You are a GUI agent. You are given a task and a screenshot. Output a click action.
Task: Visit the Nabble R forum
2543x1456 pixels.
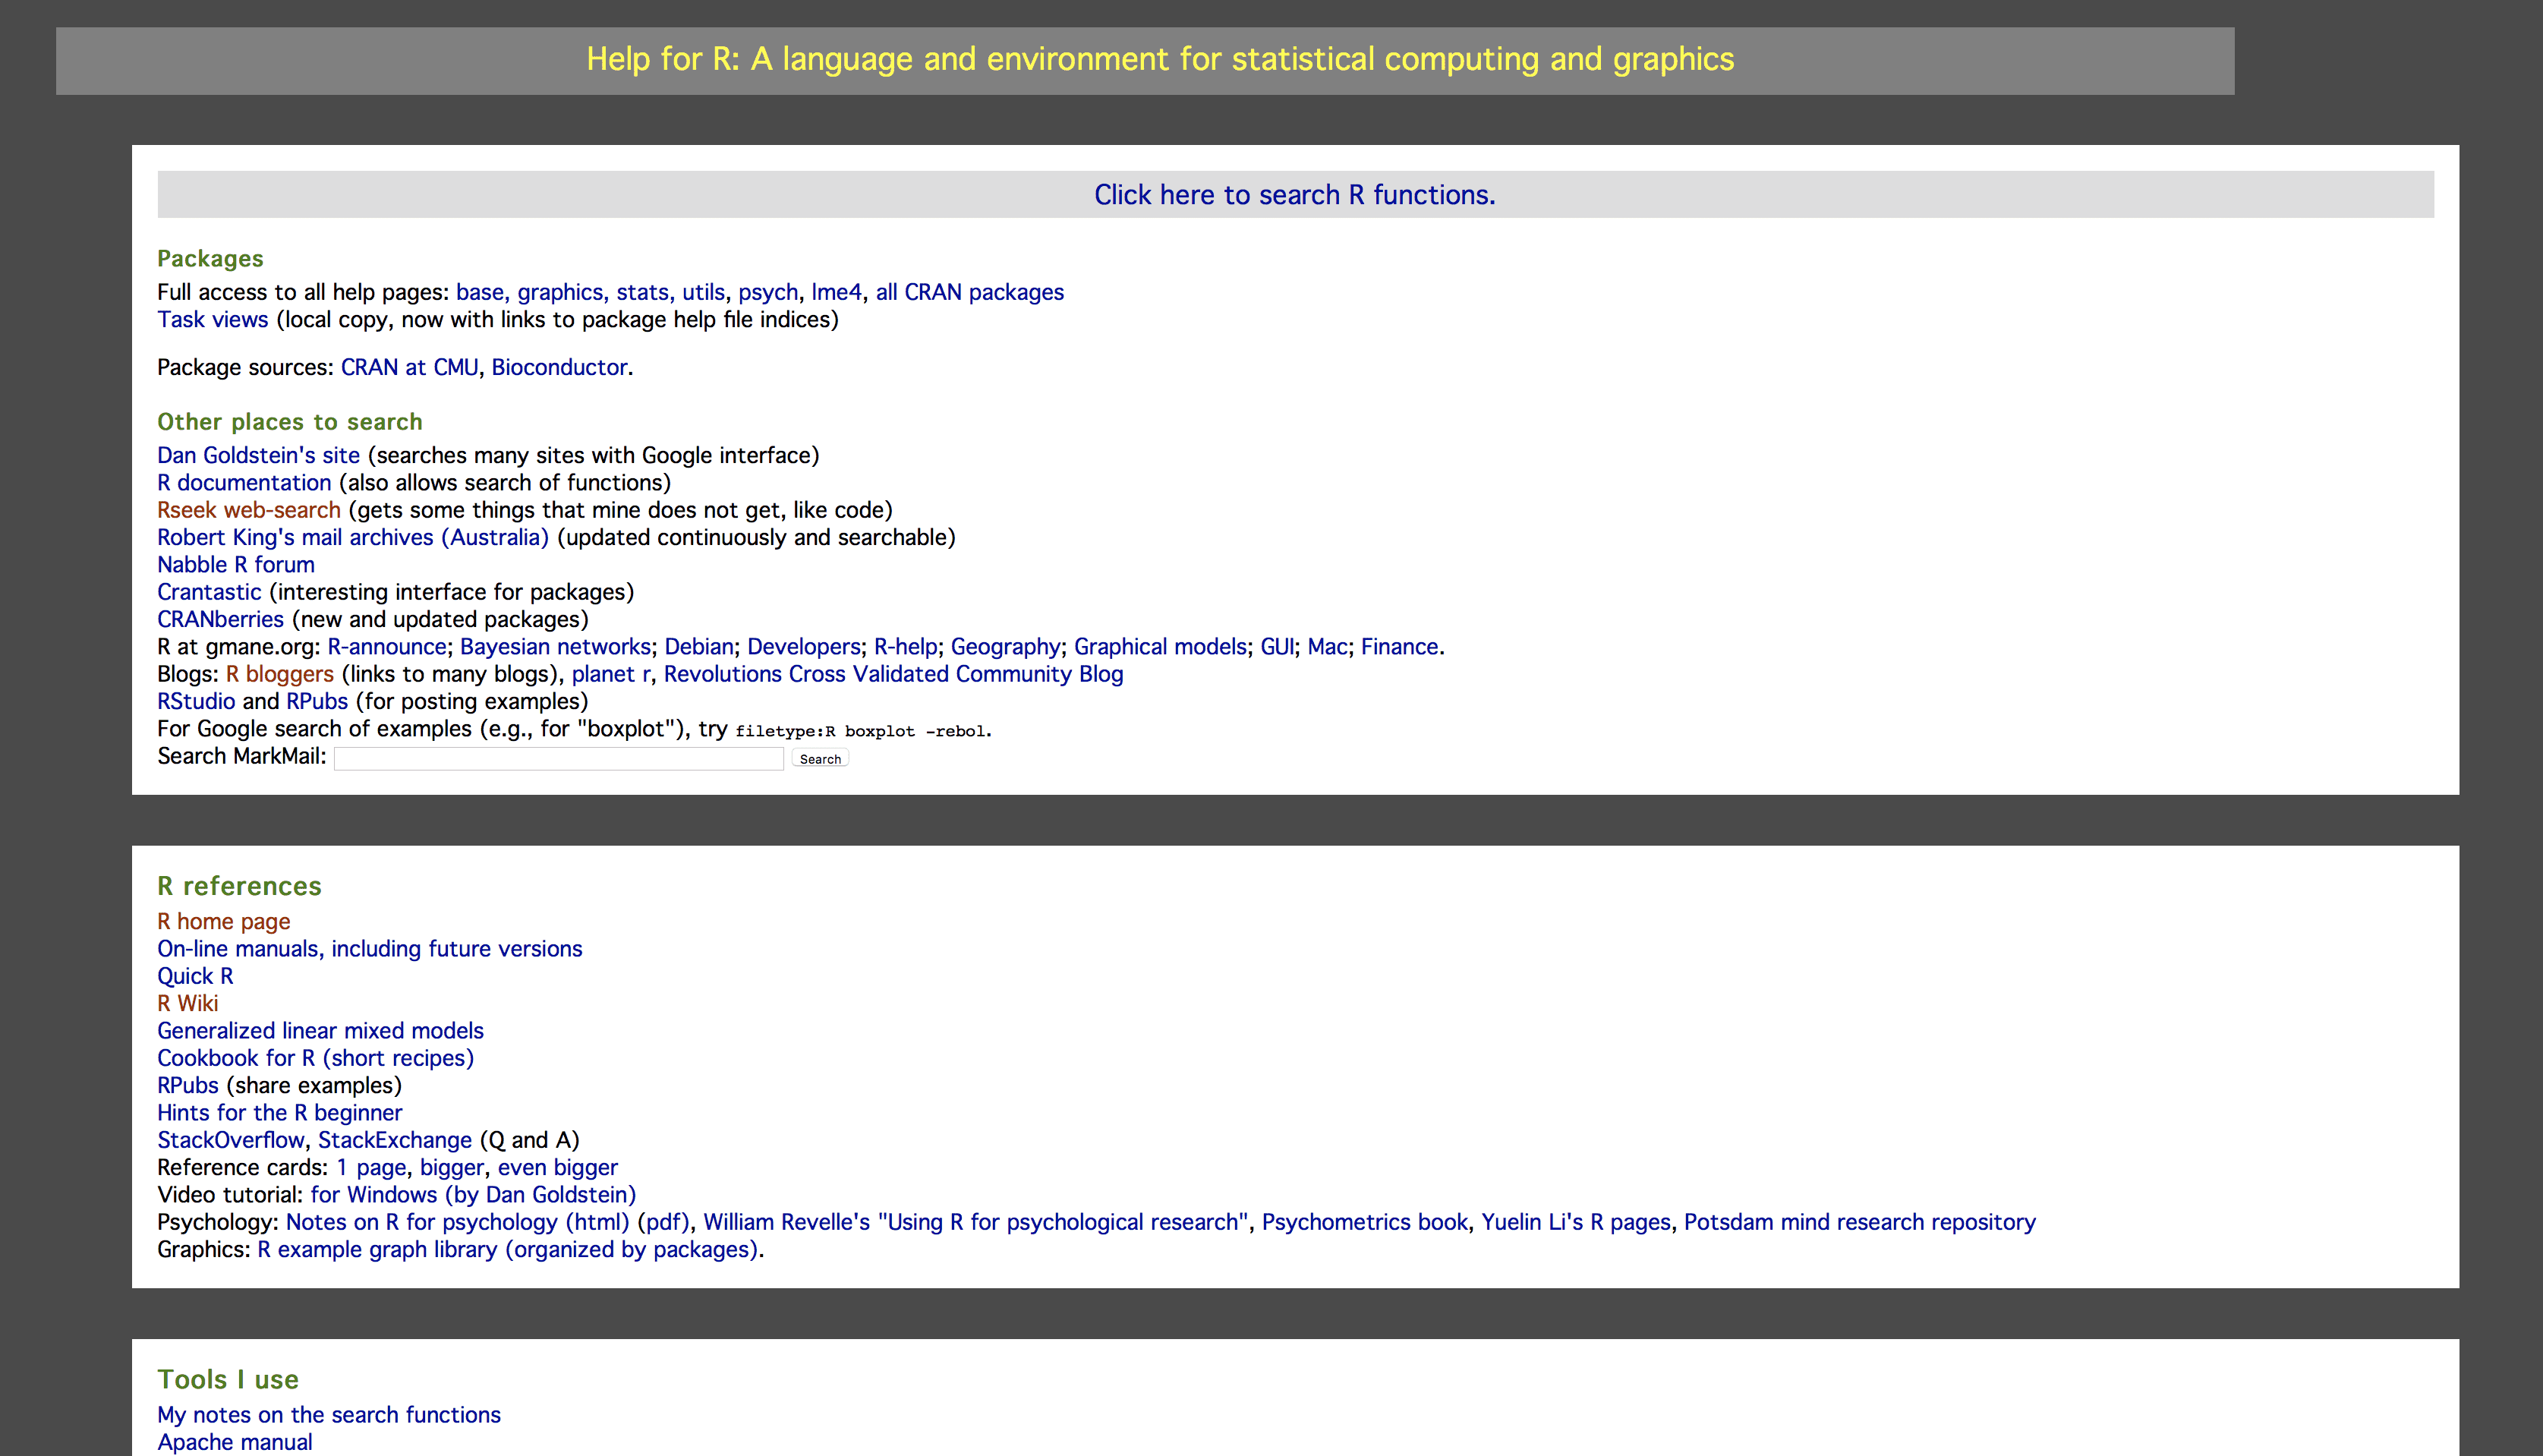point(236,564)
